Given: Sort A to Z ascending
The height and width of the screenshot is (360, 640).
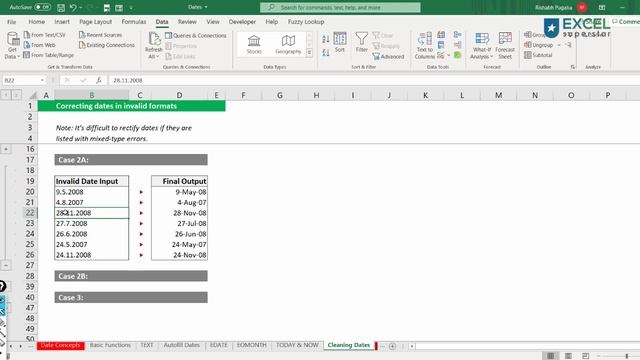Looking at the screenshot, I should 326,39.
